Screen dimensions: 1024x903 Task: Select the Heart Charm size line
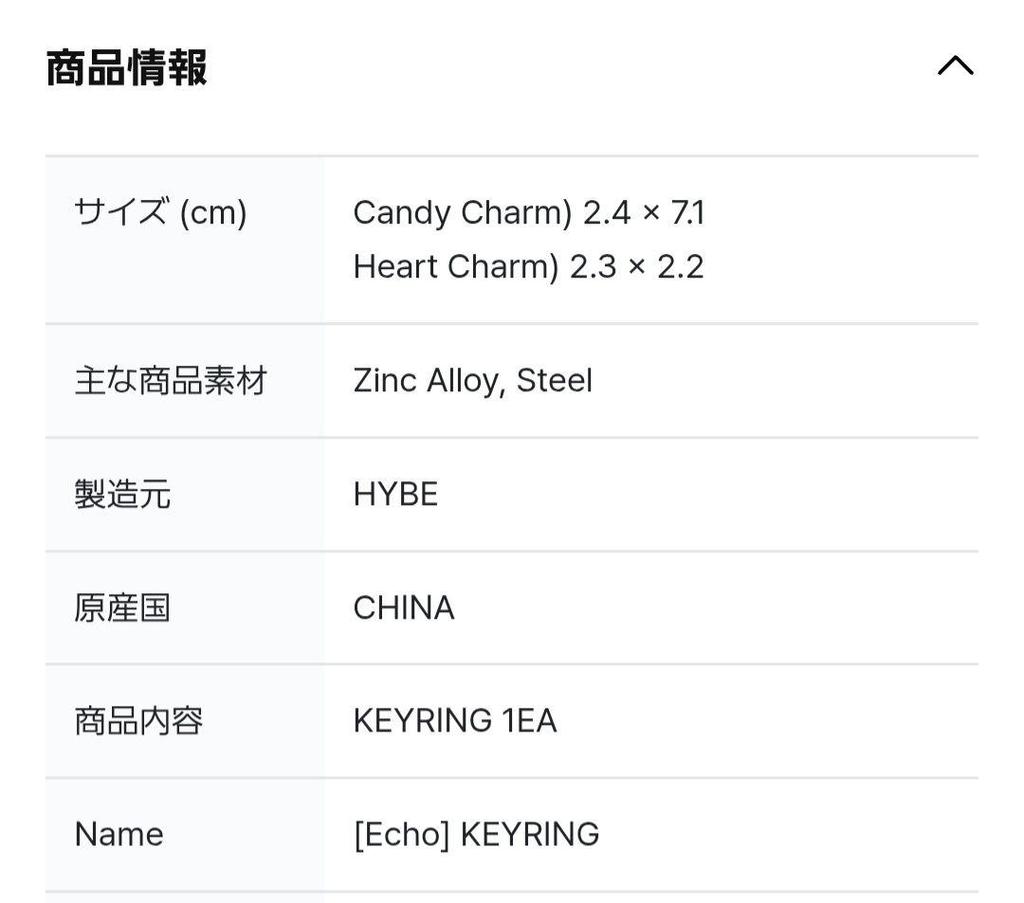pyautogui.click(x=528, y=266)
